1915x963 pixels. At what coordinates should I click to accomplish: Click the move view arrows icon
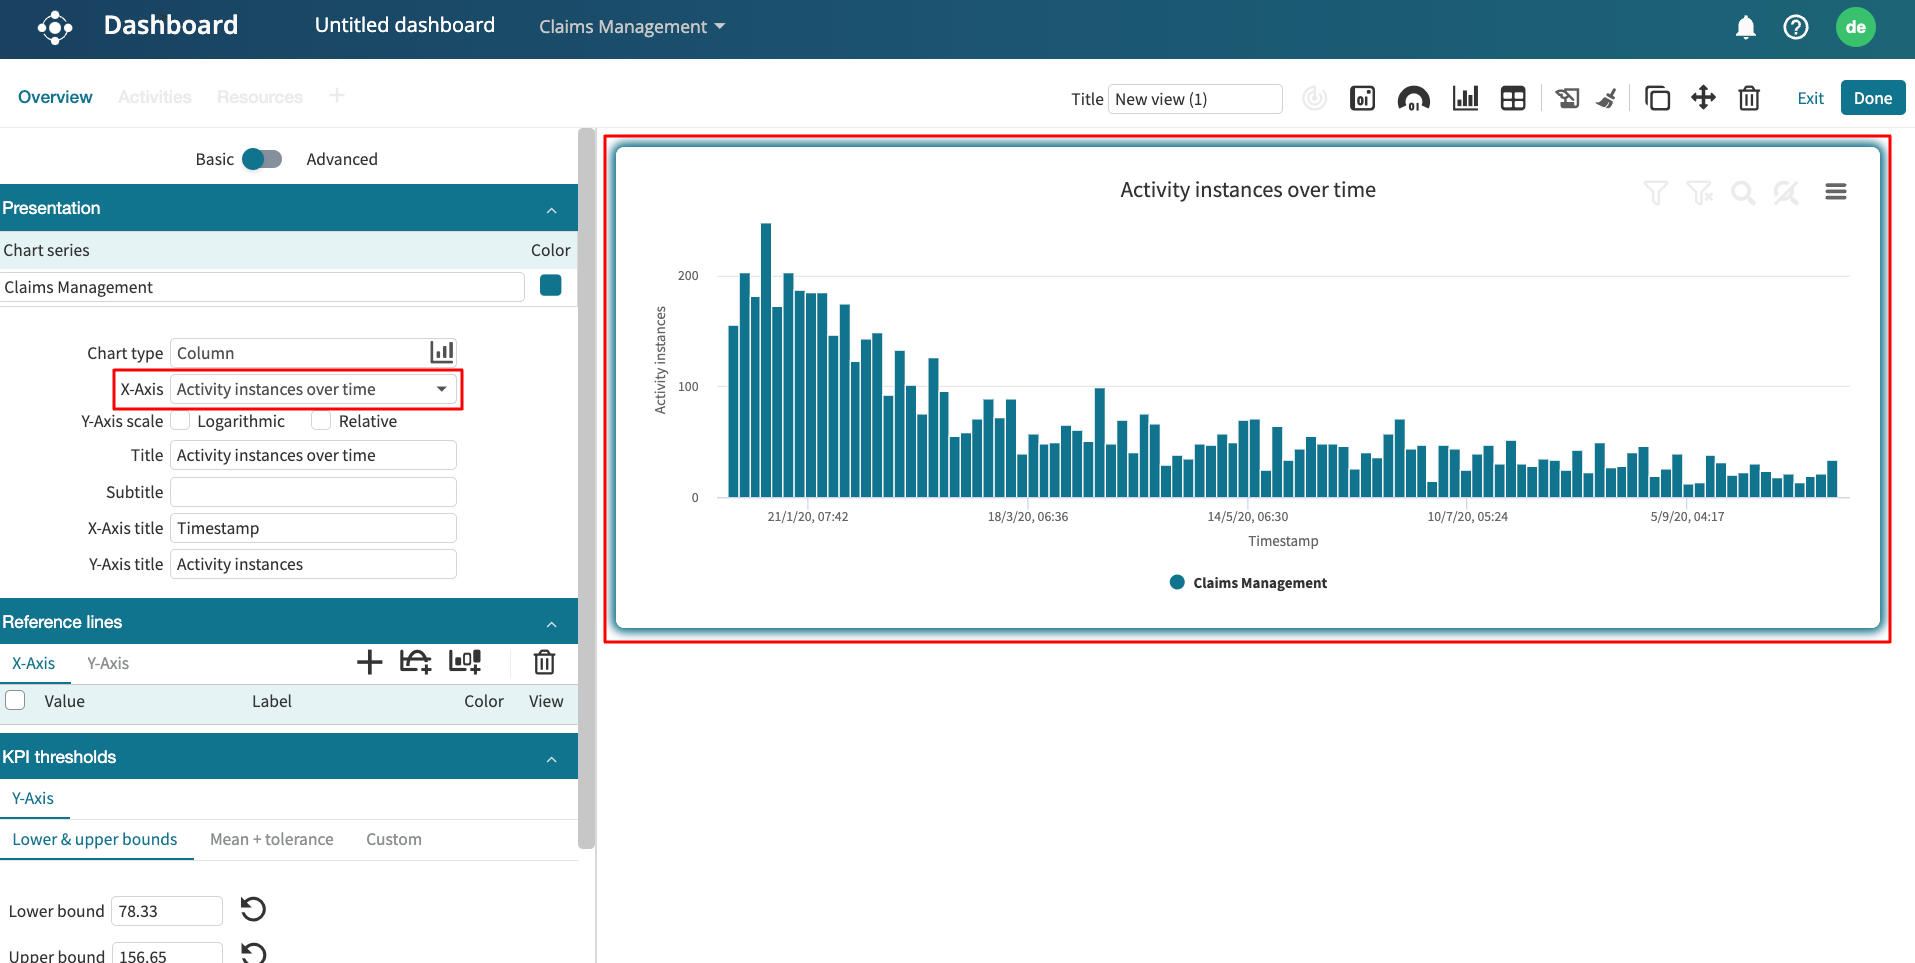coord(1703,98)
